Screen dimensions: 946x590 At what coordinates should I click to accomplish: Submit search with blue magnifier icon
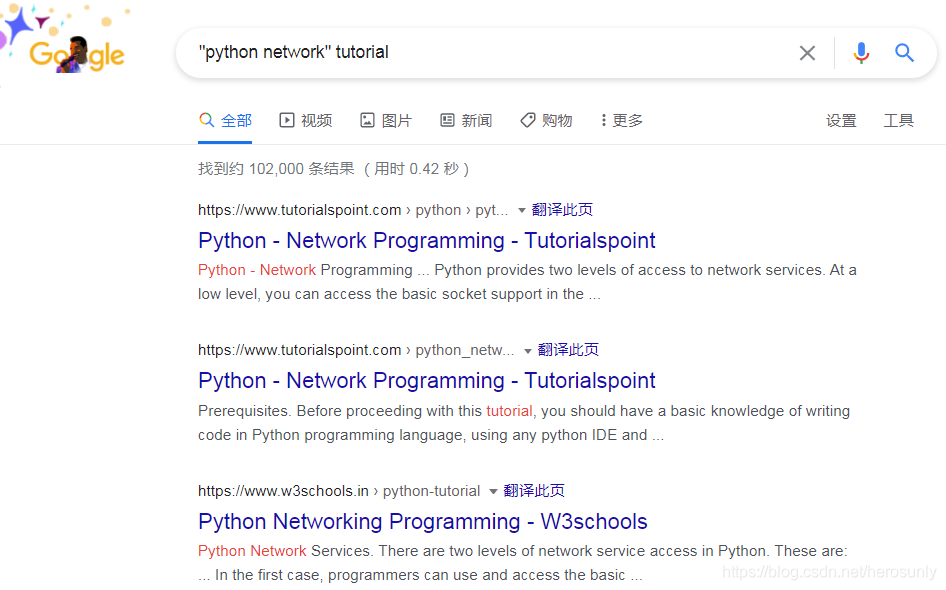pyautogui.click(x=904, y=53)
